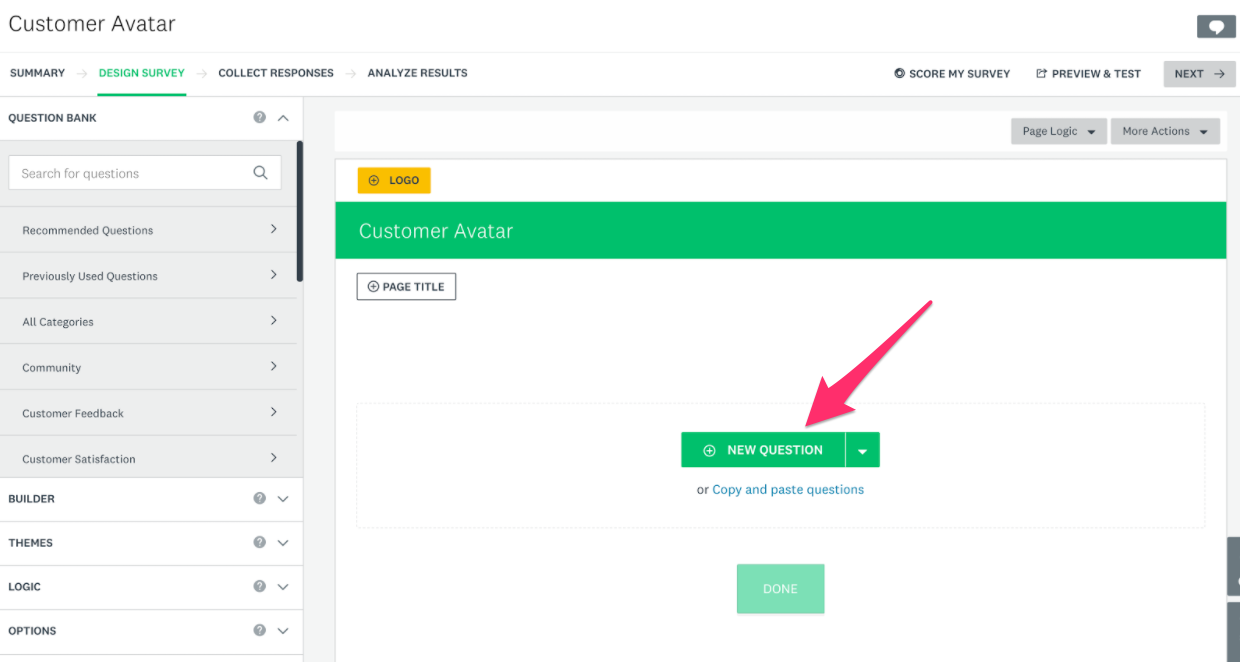
Task: Expand Previously Used Questions category
Action: [x=148, y=276]
